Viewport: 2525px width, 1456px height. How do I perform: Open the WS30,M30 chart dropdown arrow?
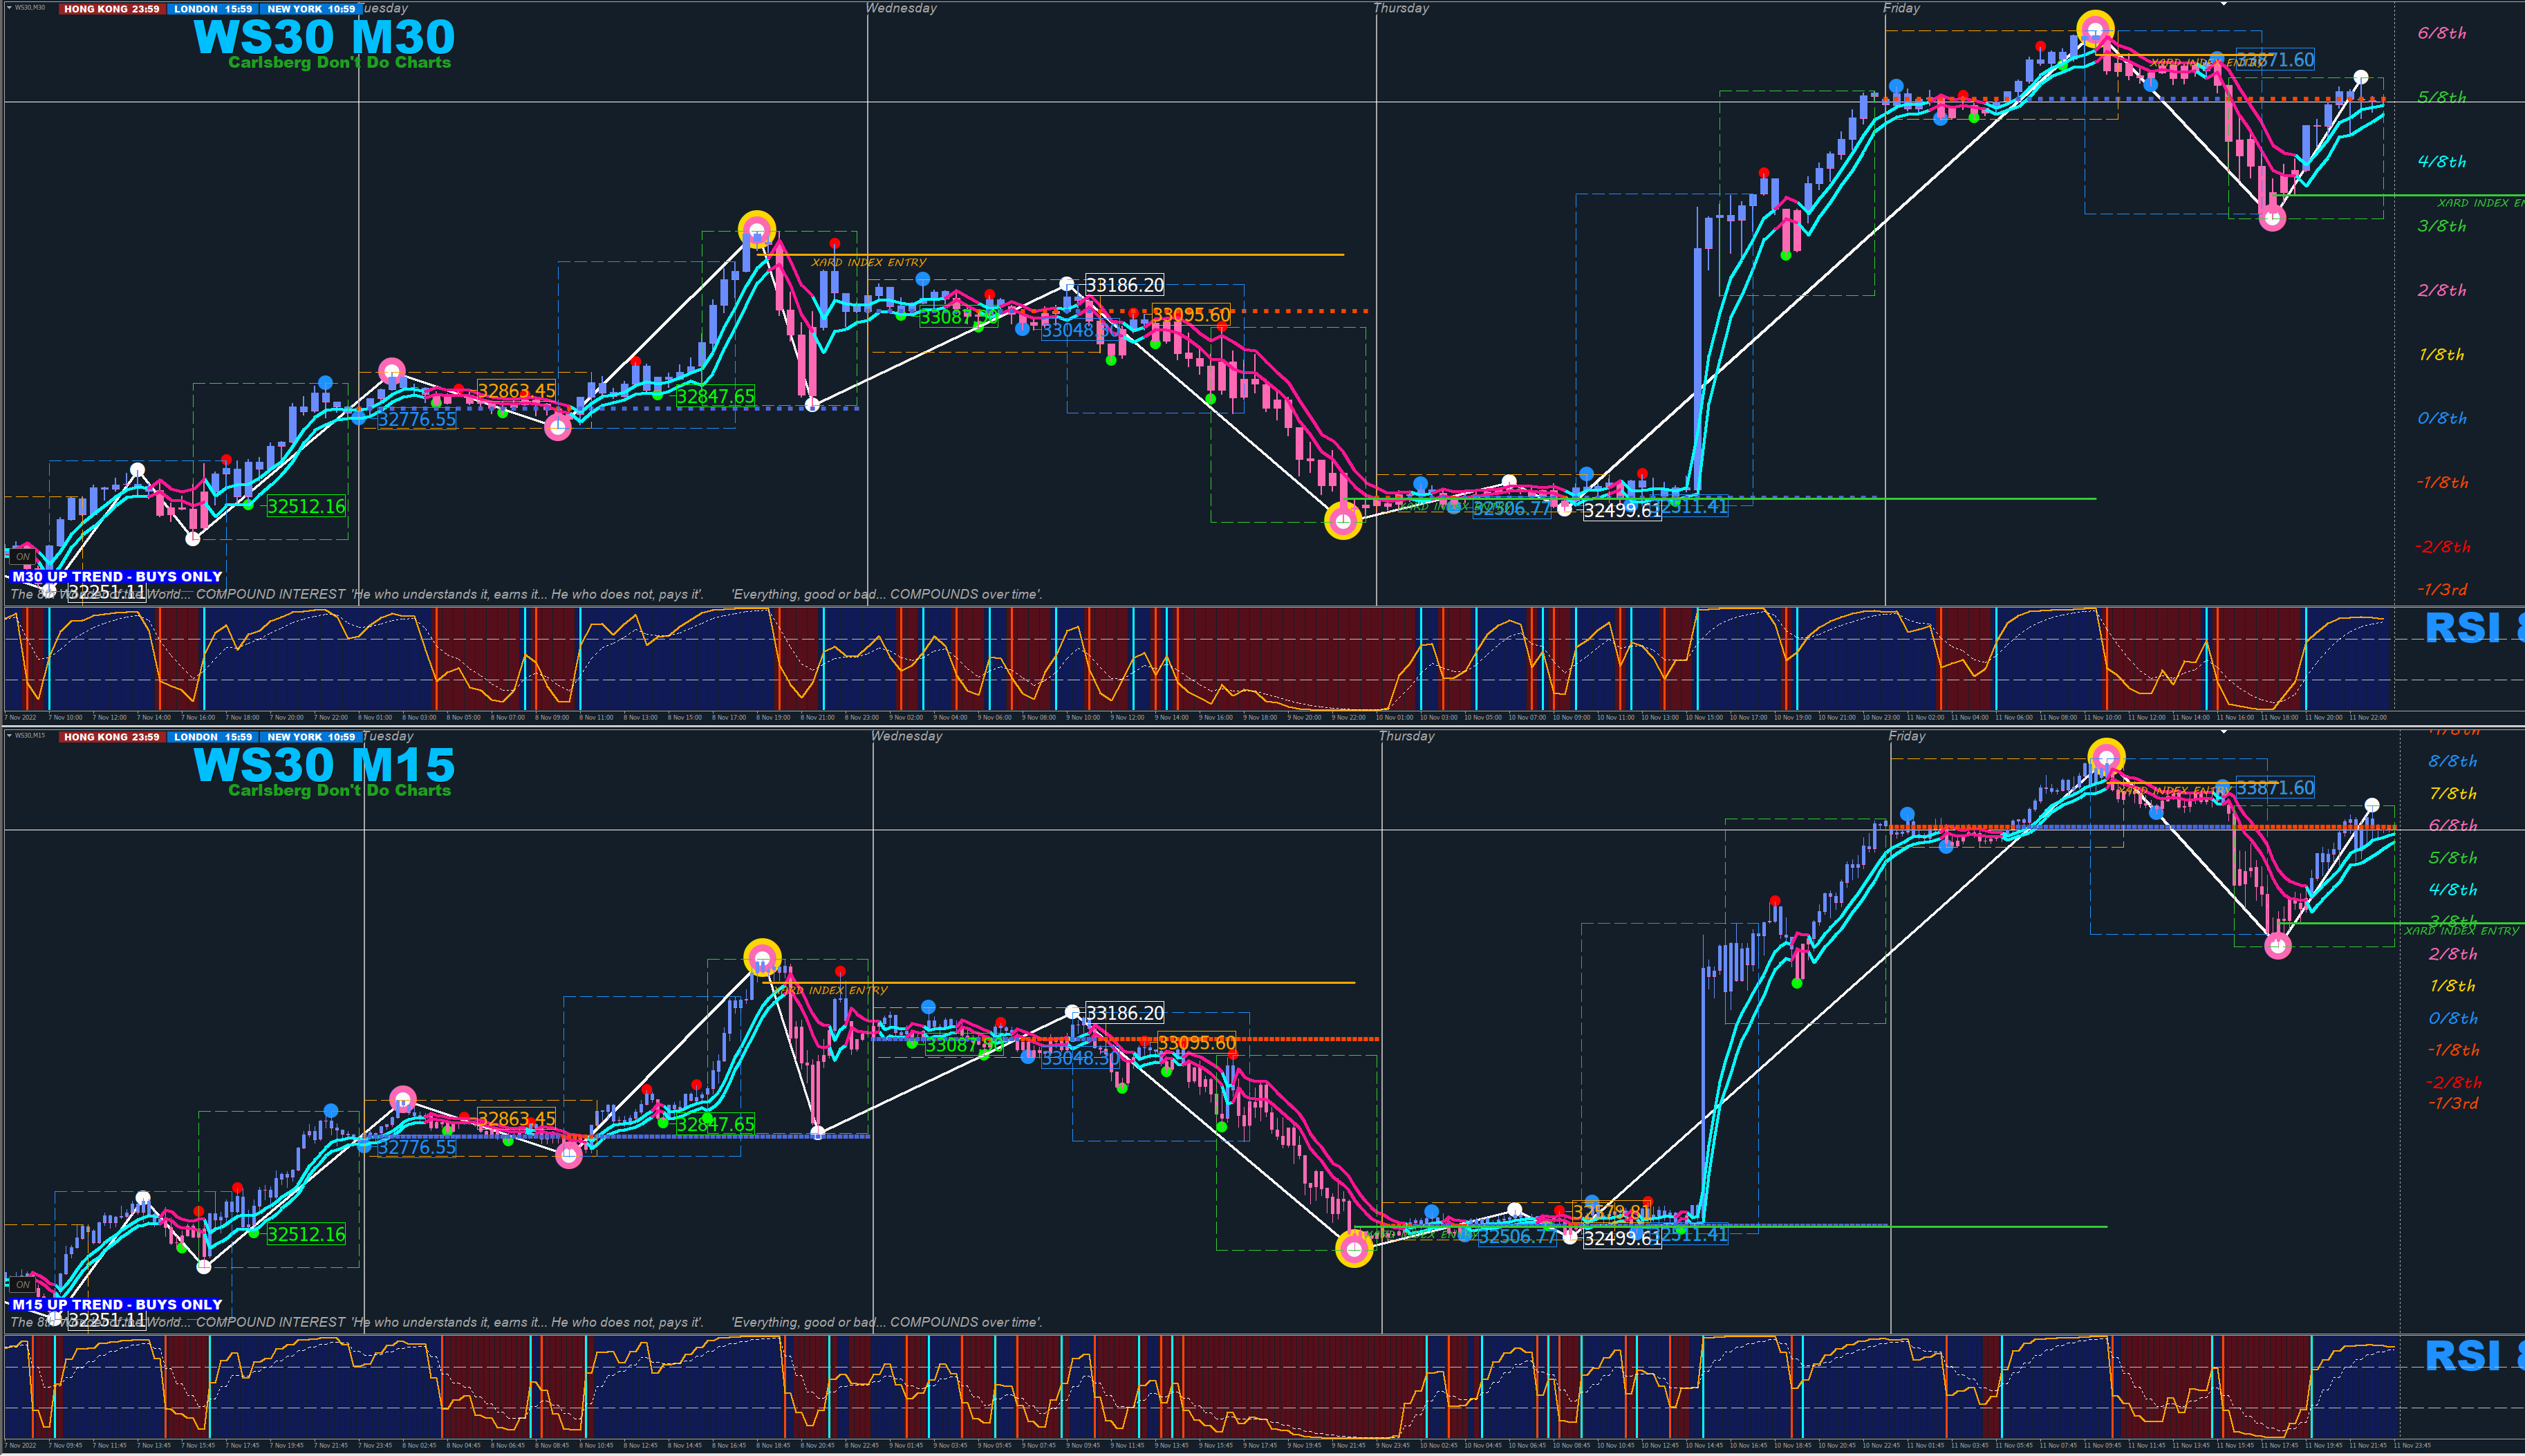click(9, 8)
